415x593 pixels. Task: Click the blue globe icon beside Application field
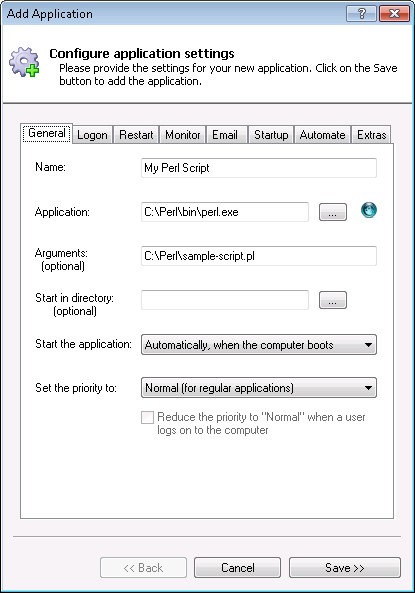(x=368, y=210)
